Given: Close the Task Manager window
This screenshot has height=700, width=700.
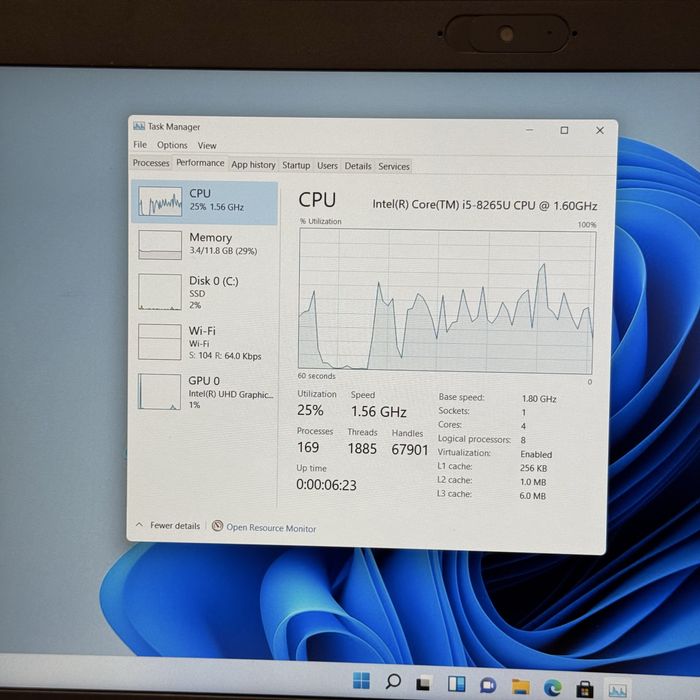Looking at the screenshot, I should pyautogui.click(x=600, y=130).
